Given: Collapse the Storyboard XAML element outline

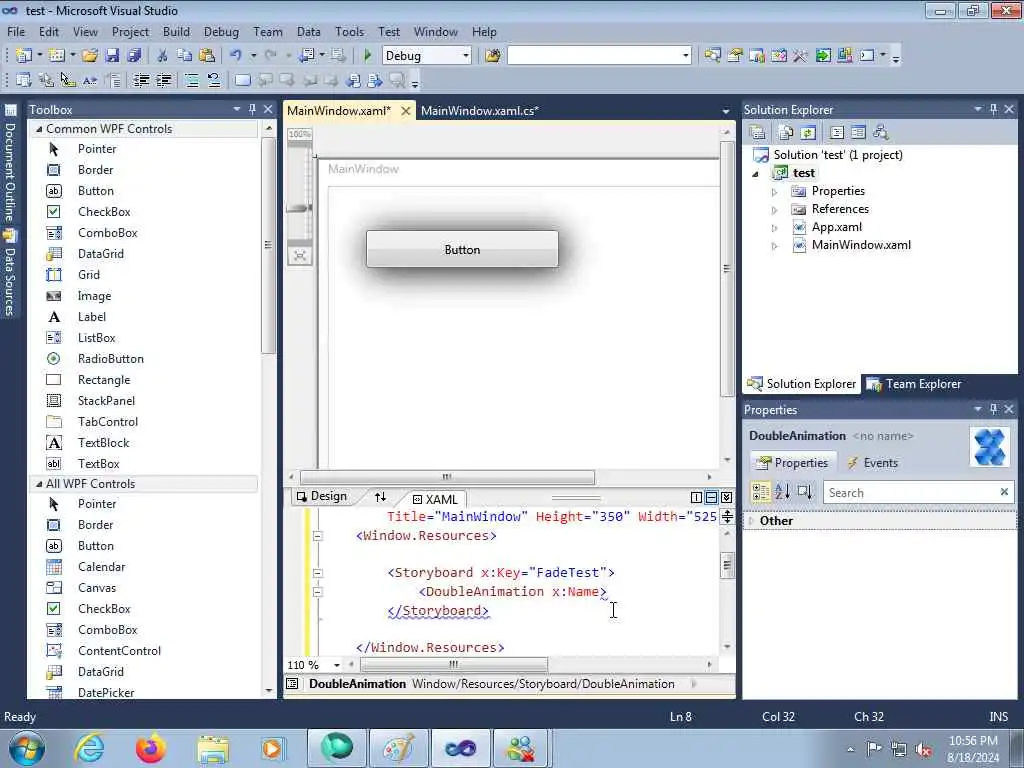Looking at the screenshot, I should pos(317,573).
